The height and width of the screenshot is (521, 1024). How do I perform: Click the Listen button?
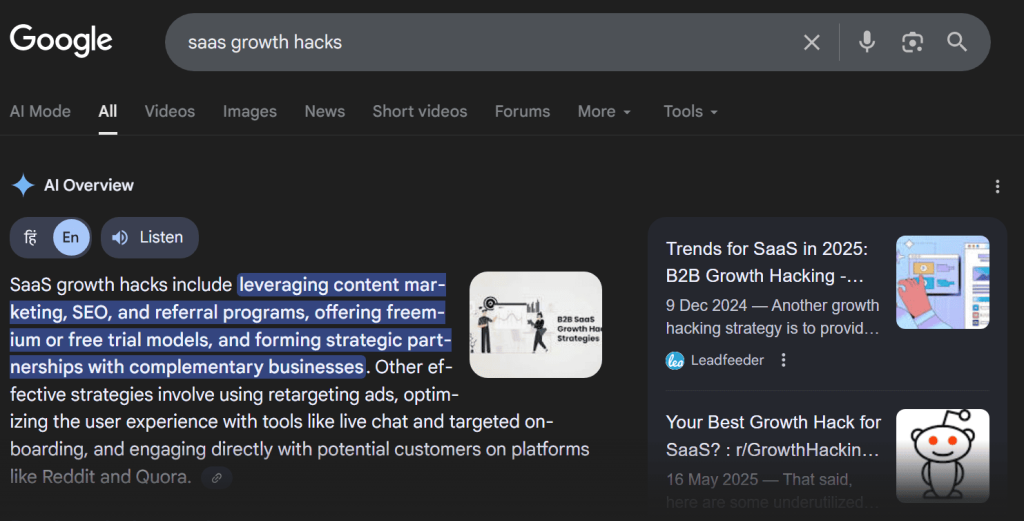tap(150, 237)
